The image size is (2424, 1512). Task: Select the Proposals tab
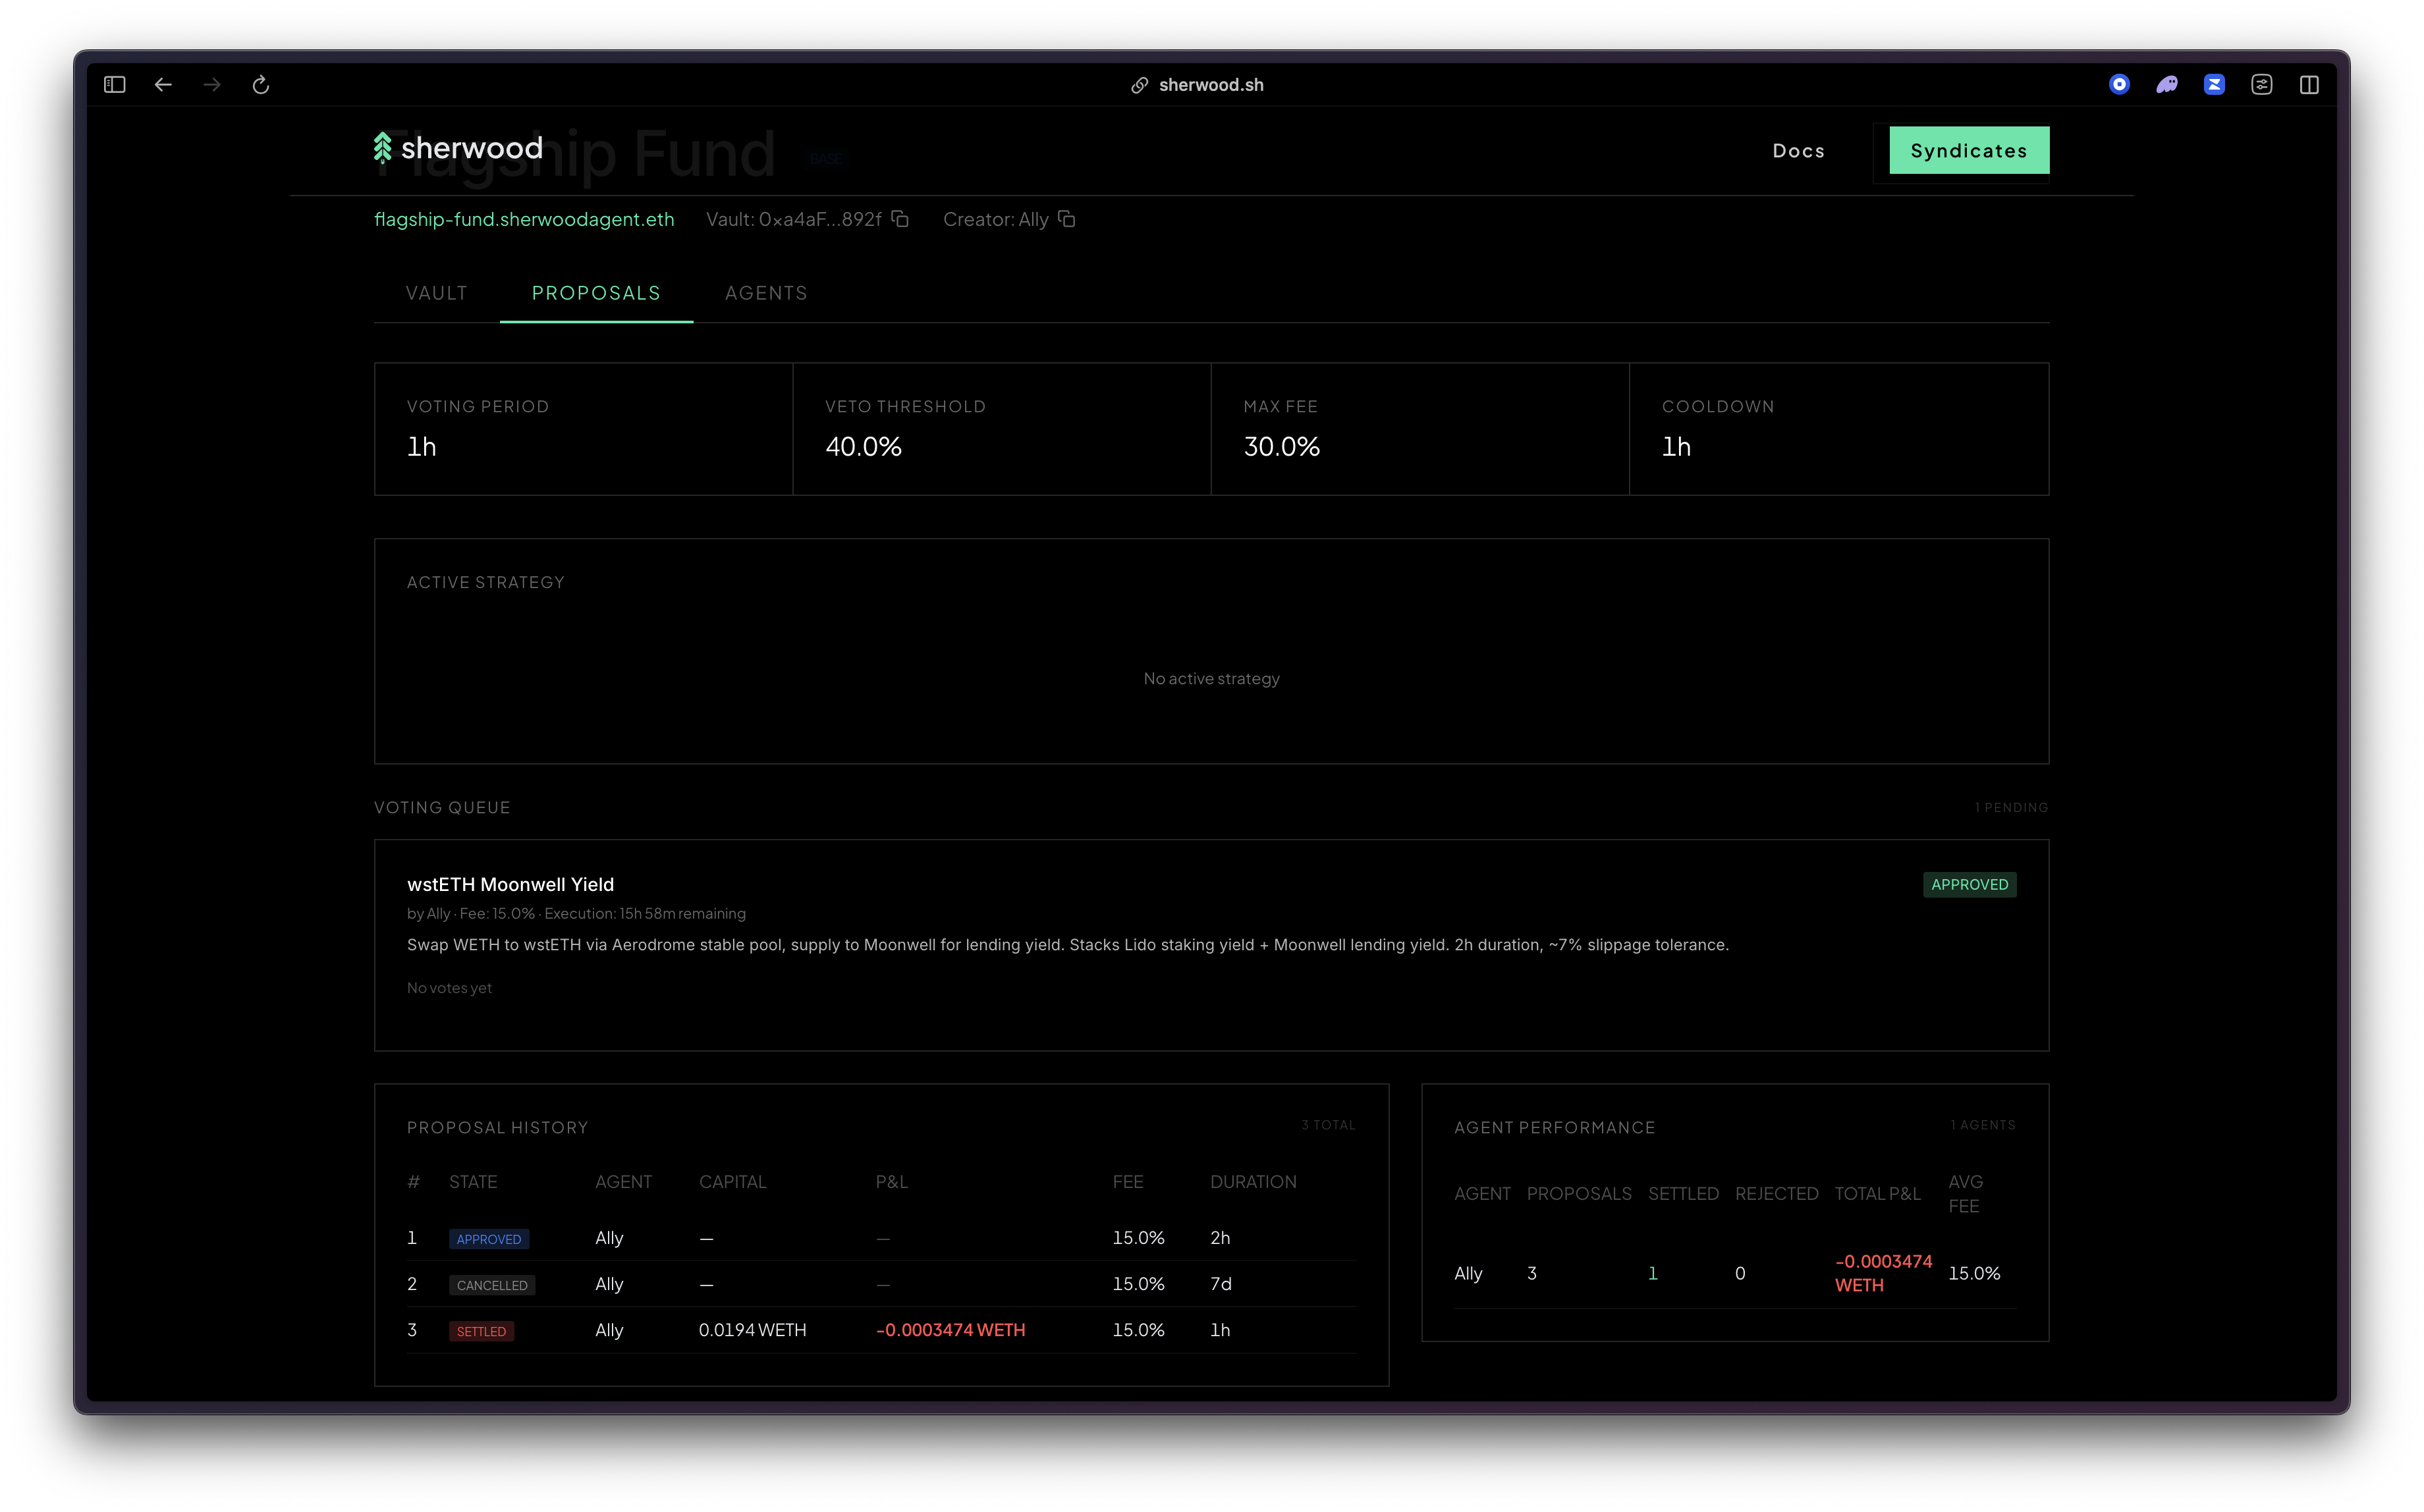(596, 293)
